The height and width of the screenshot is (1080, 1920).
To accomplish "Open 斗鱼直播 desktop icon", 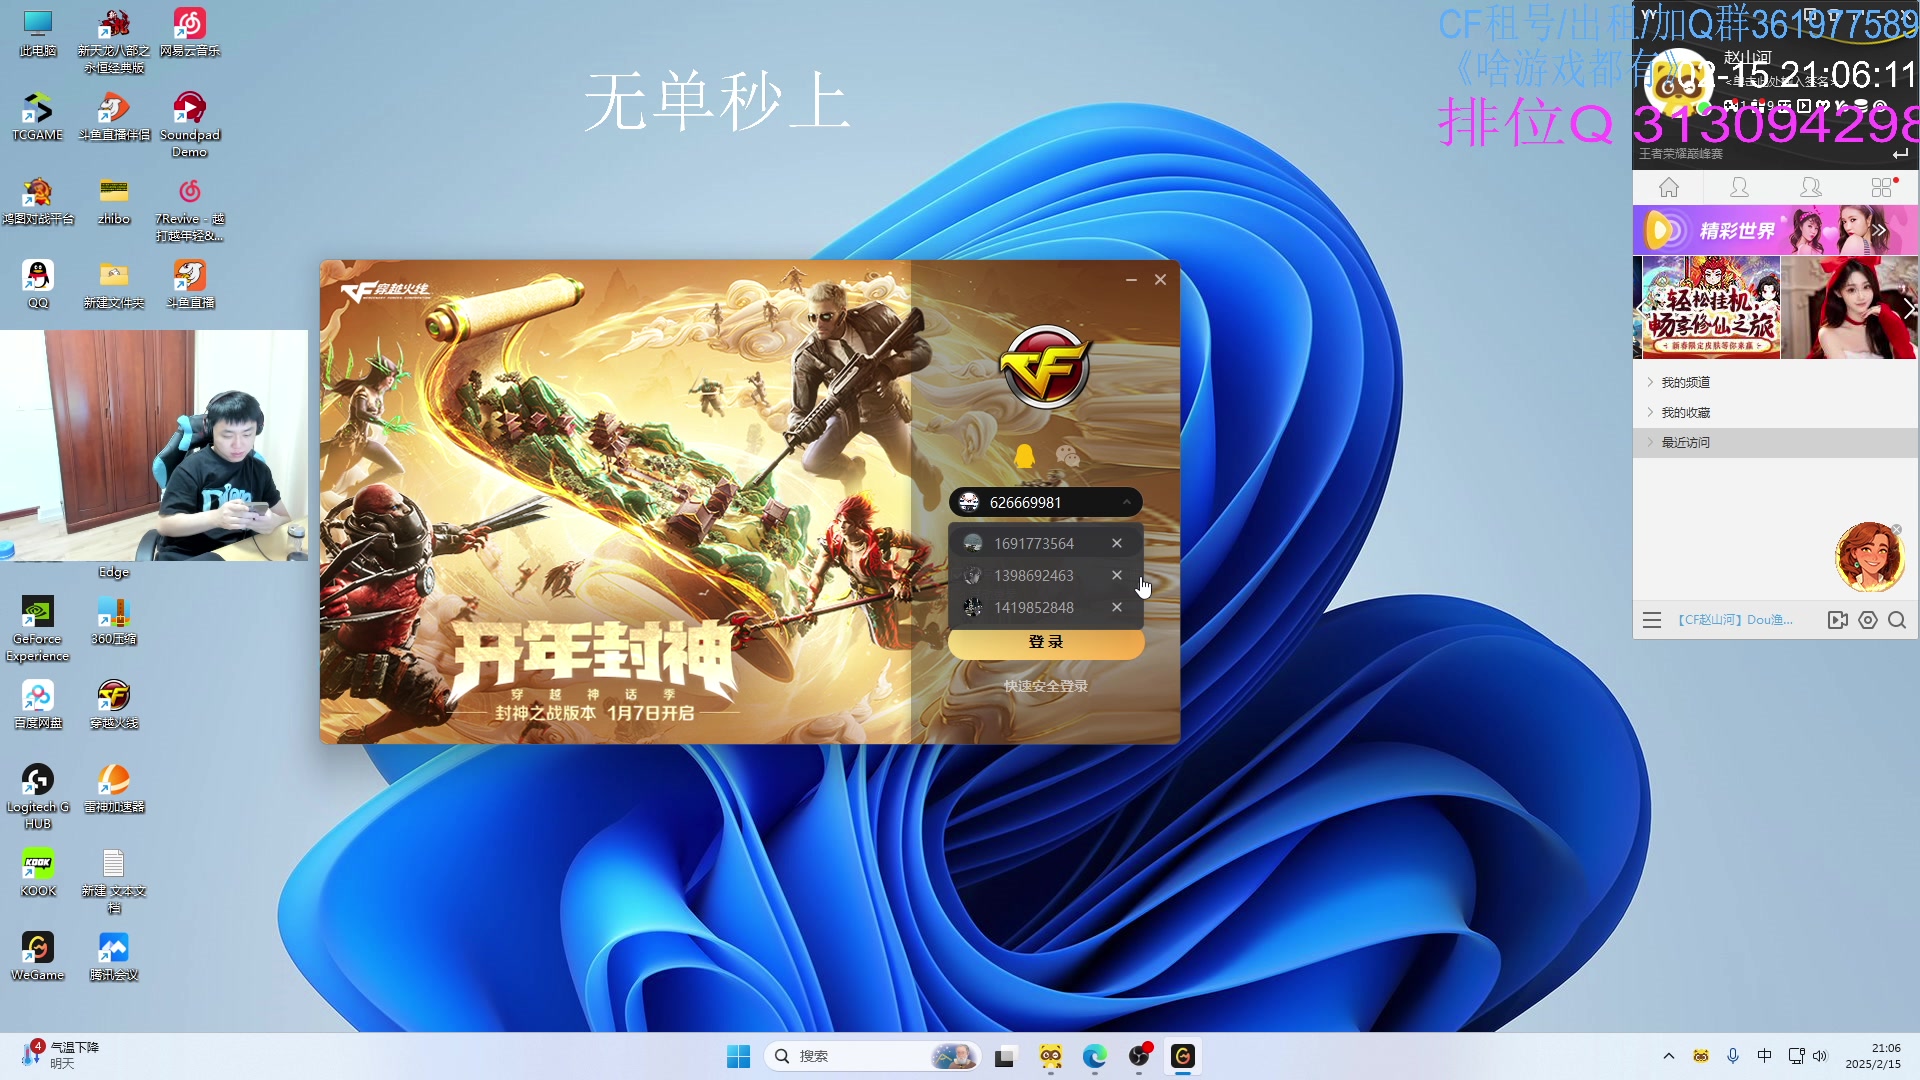I will (190, 285).
